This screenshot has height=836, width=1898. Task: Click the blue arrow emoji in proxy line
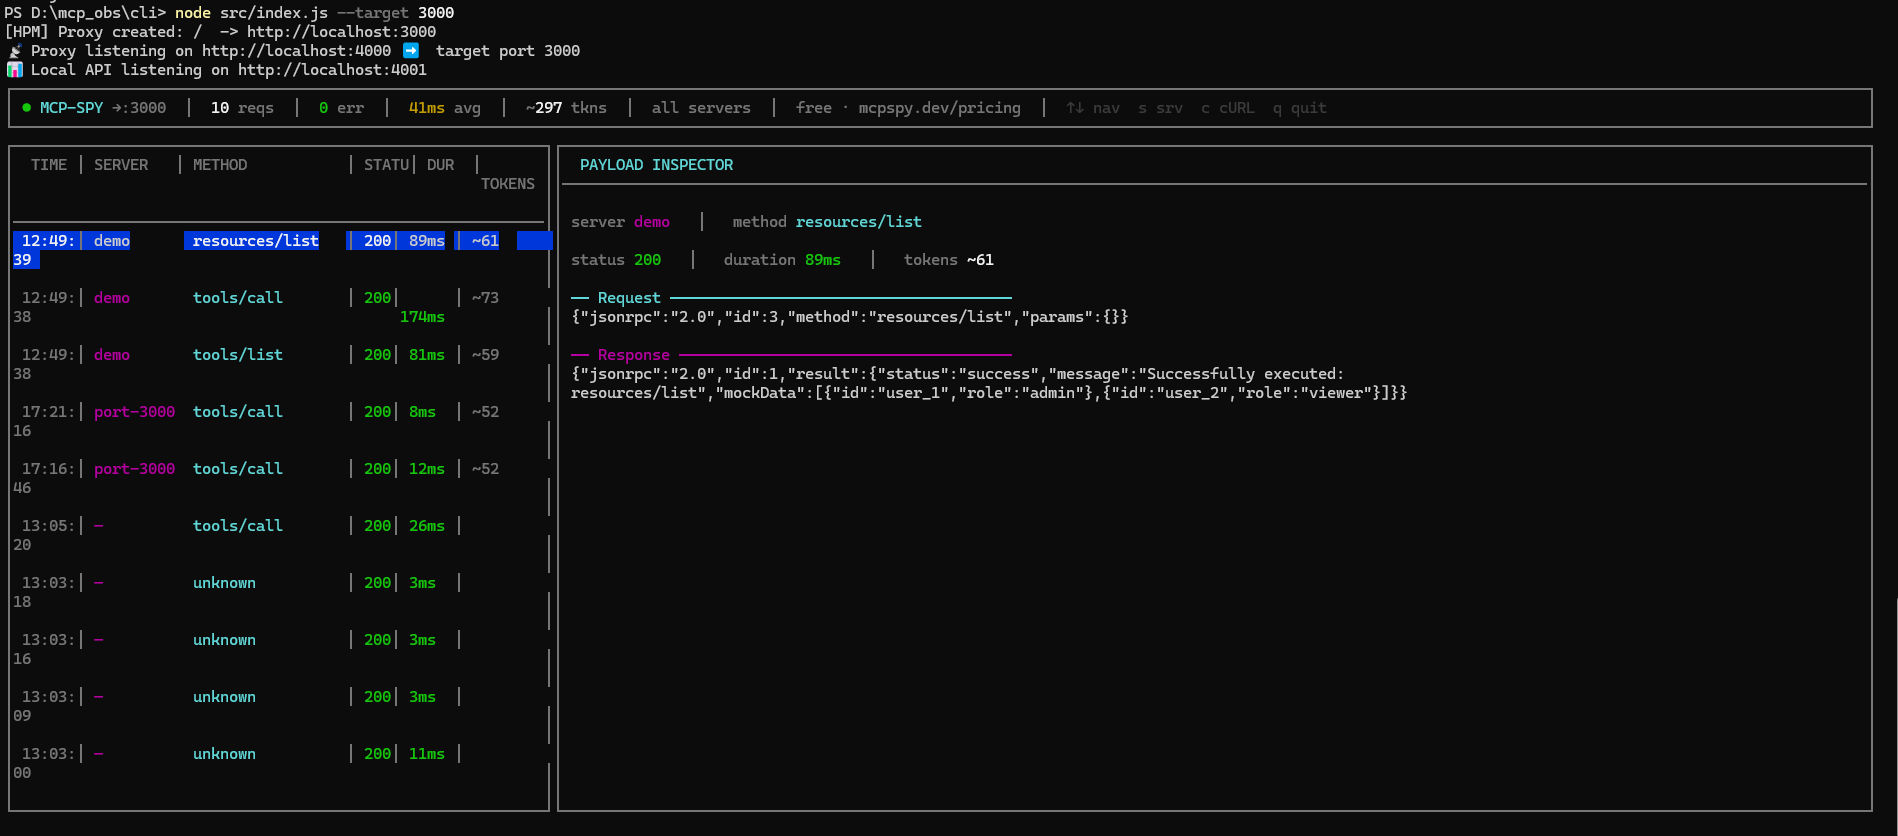coord(410,50)
